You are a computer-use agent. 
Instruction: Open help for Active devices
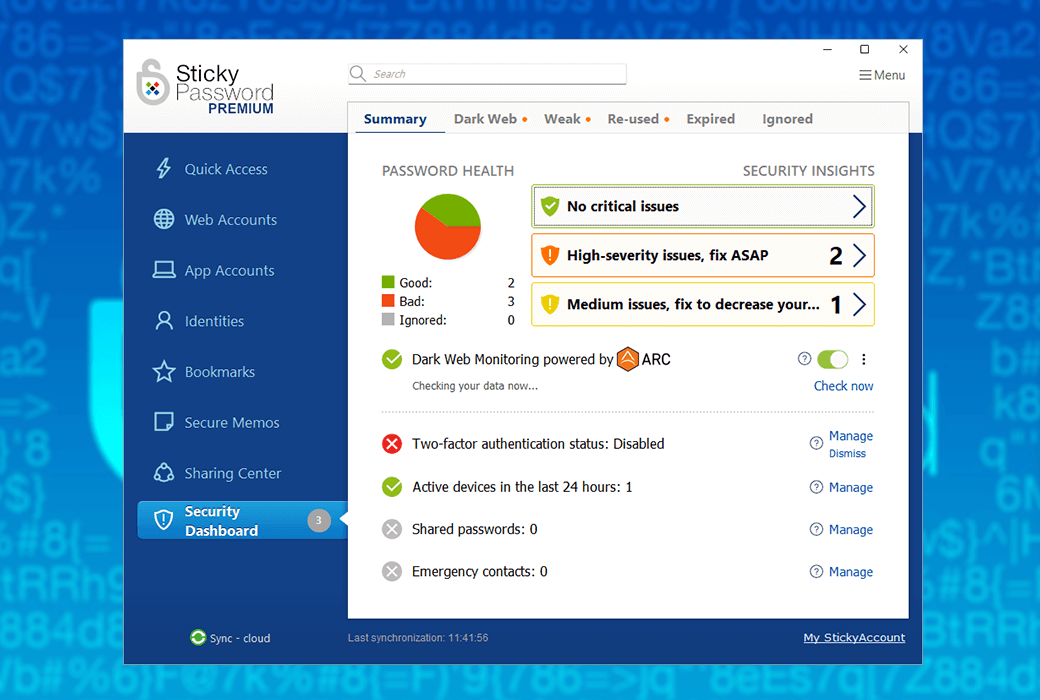pos(816,487)
